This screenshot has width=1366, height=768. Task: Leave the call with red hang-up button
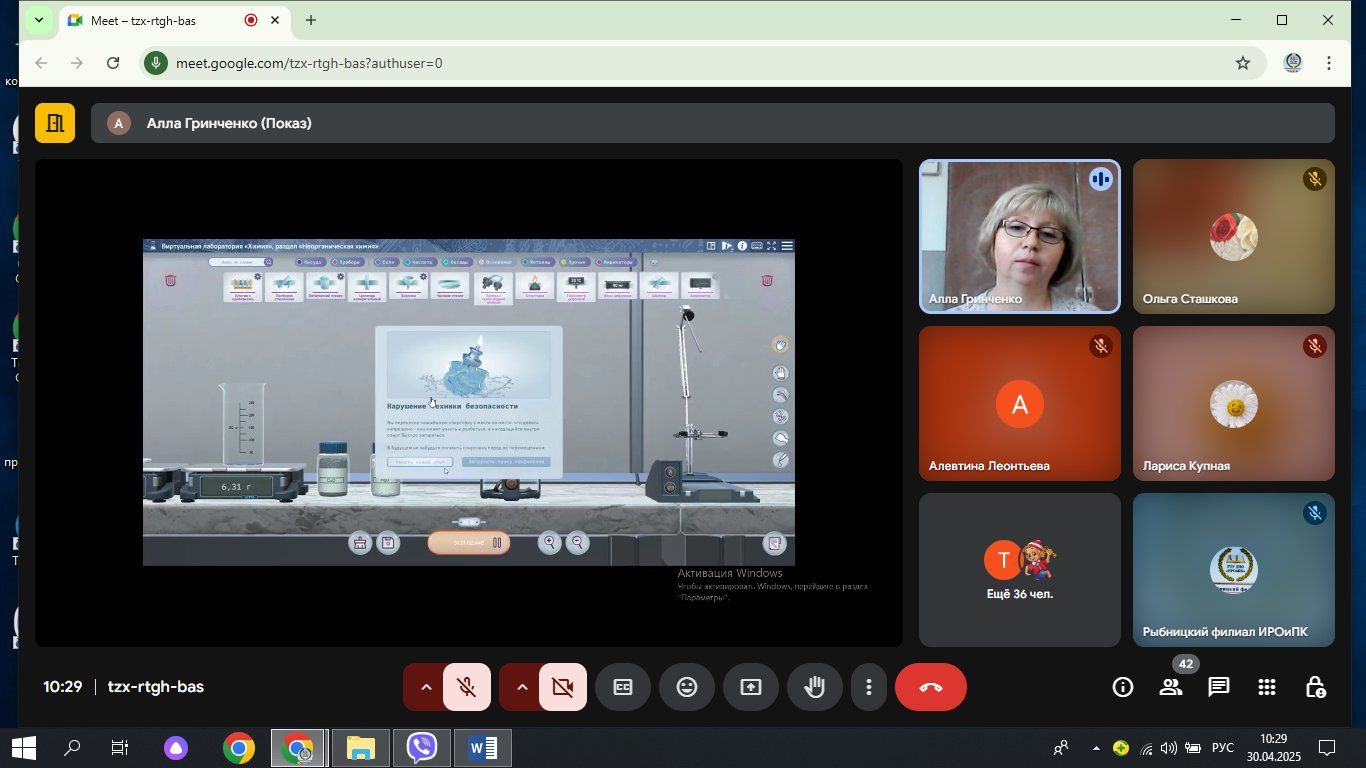(x=931, y=687)
